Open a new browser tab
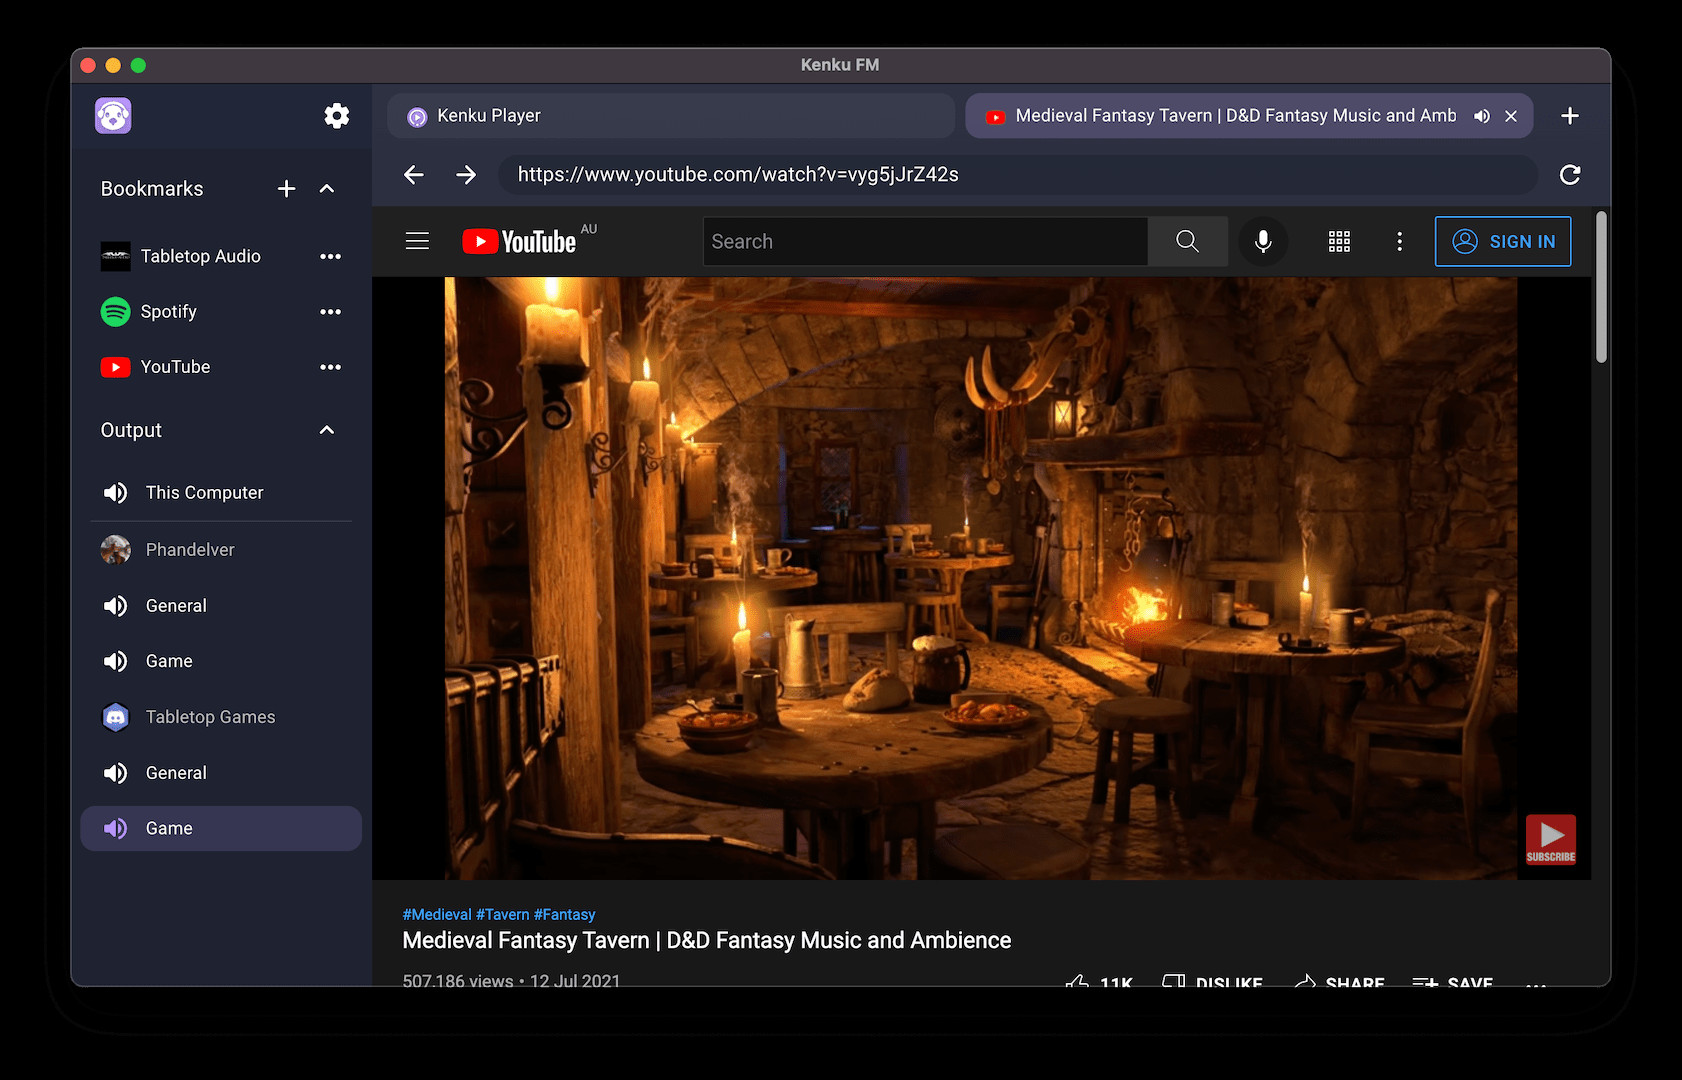The image size is (1682, 1080). 1570,116
